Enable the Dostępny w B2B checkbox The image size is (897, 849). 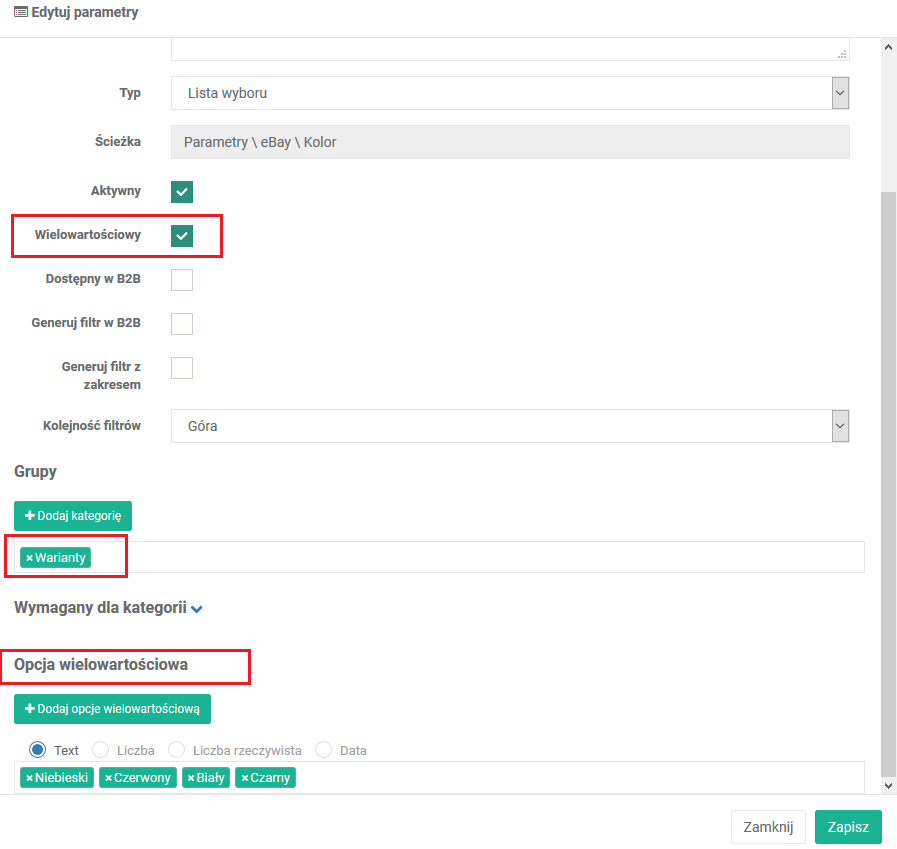[x=182, y=280]
